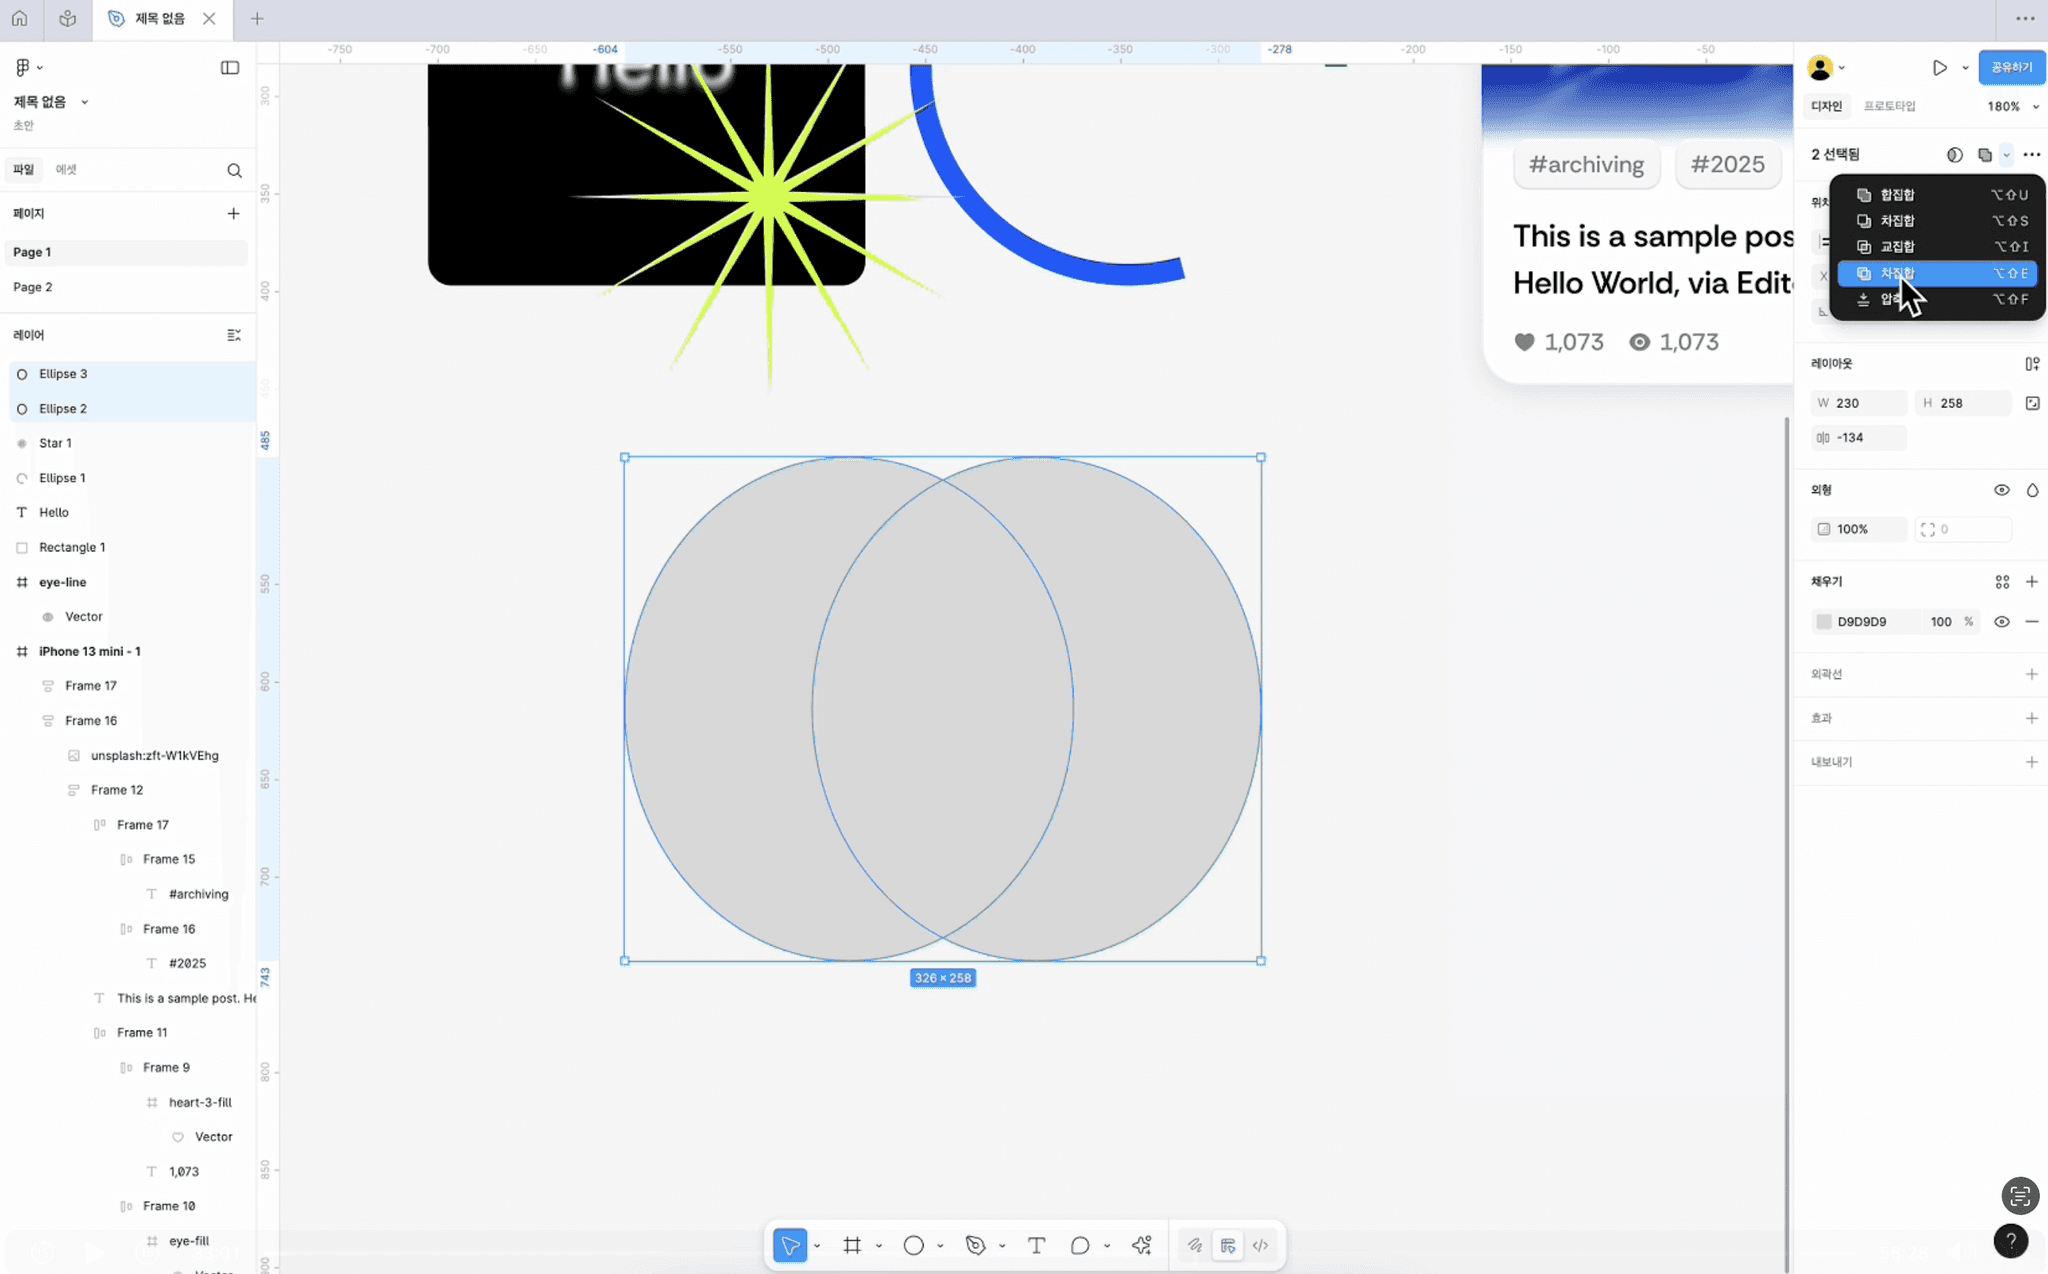This screenshot has width=2048, height=1274.
Task: Click the mask icon beside 2 선택됨
Action: click(x=1954, y=154)
